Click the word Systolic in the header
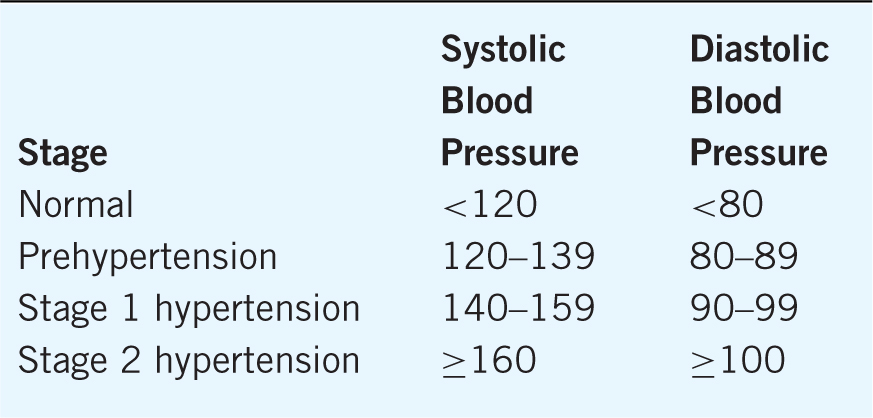The height and width of the screenshot is (418, 873). tap(503, 49)
